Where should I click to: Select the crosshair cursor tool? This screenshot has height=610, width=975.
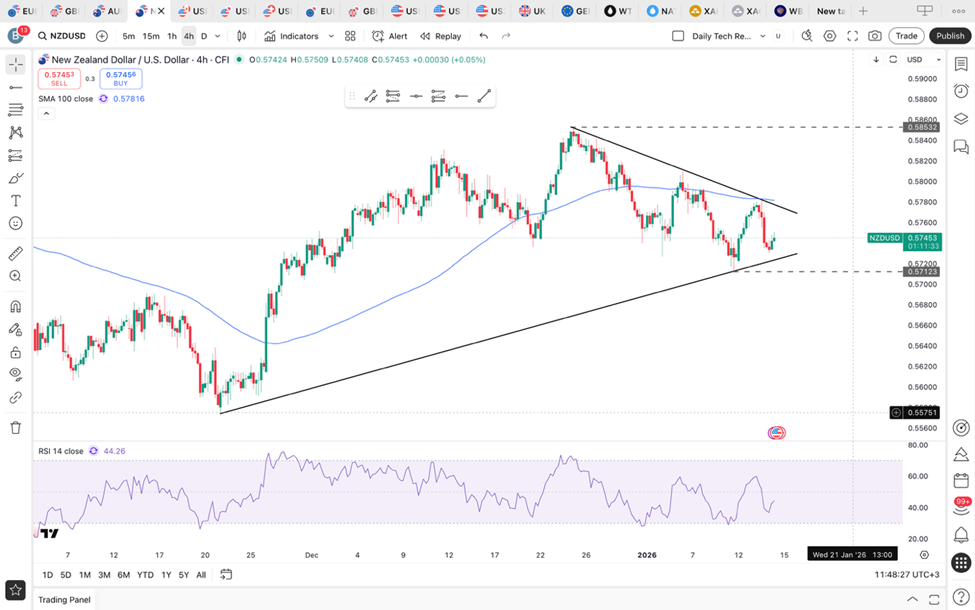pyautogui.click(x=16, y=65)
